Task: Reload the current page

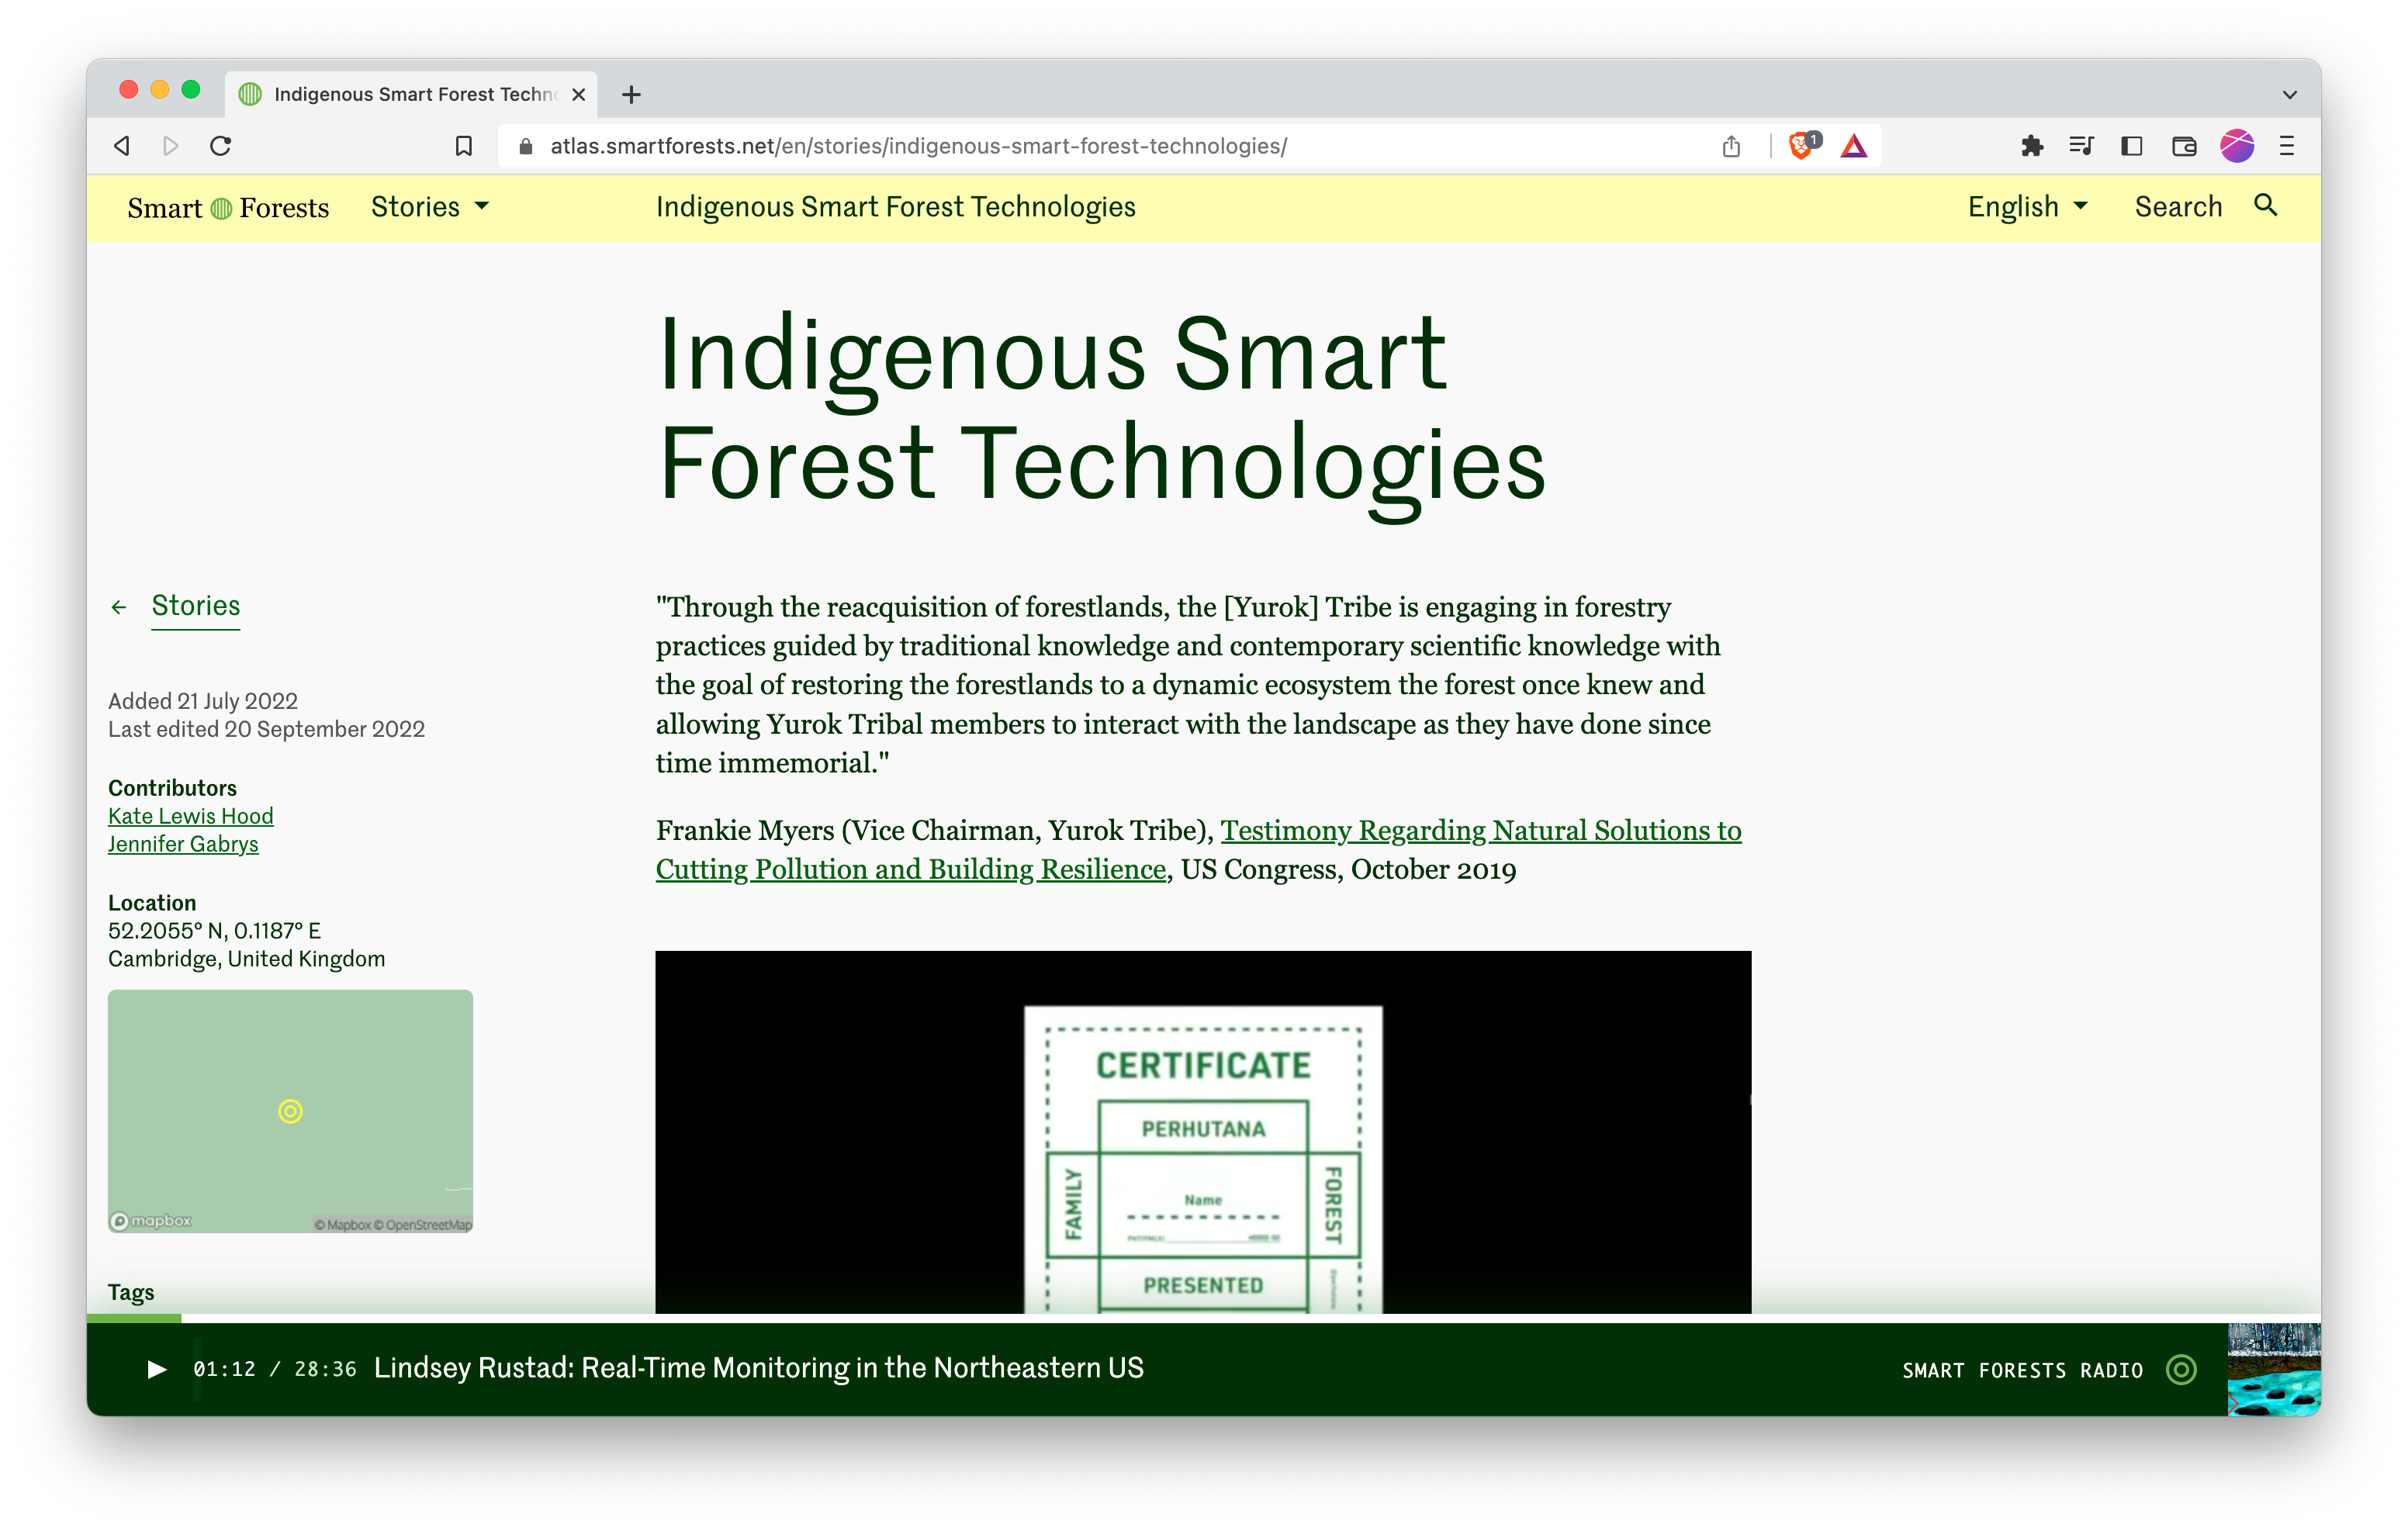Action: coord(221,146)
